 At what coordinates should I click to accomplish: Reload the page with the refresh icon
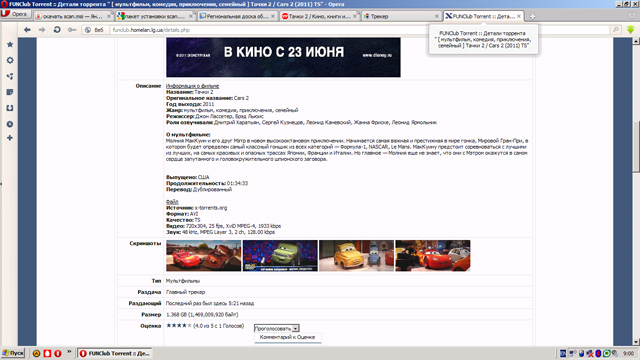[57, 30]
